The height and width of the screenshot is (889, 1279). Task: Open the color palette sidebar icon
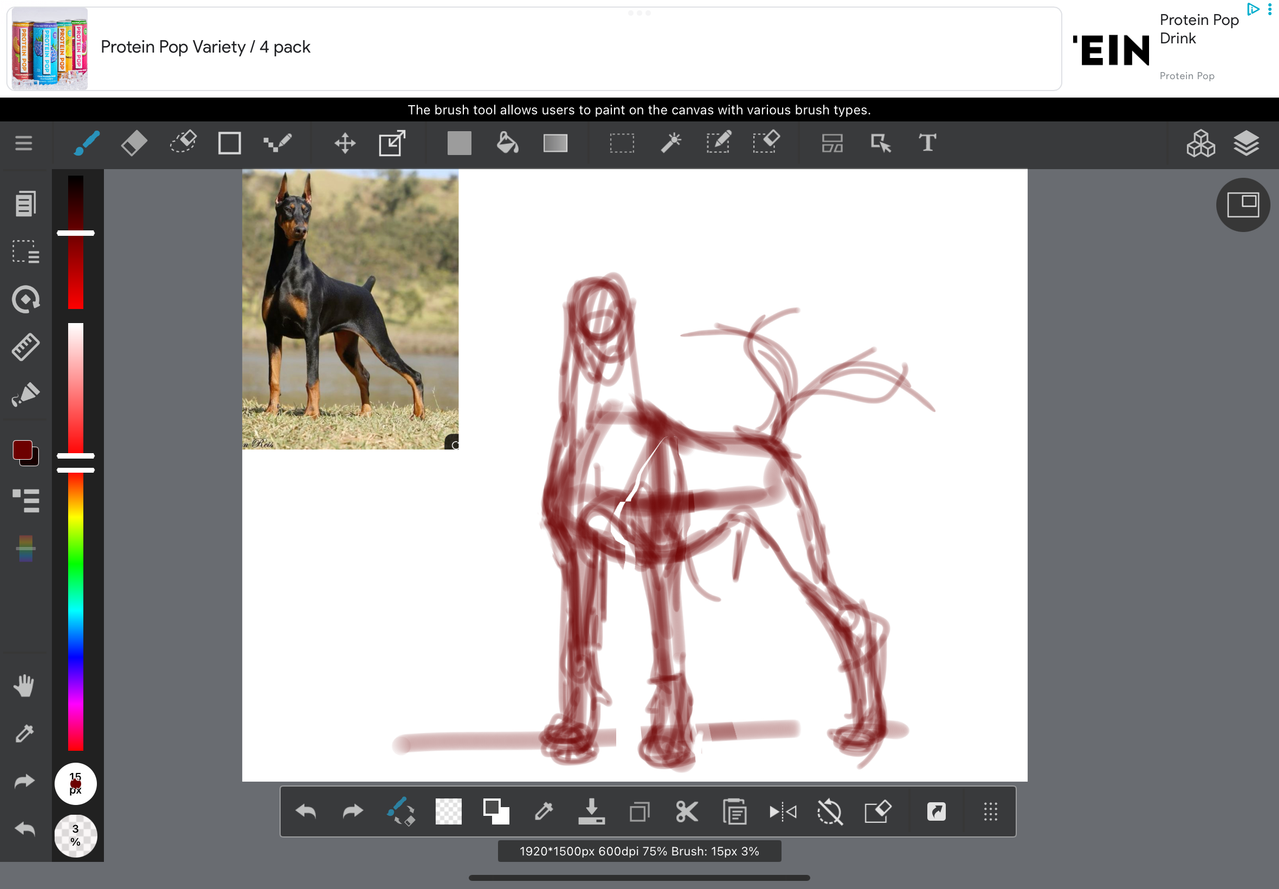coord(26,548)
